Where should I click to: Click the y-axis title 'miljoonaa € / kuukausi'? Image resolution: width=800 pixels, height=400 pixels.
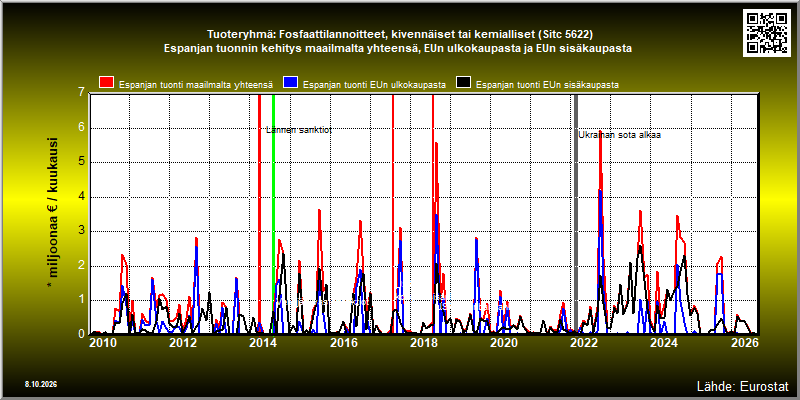tap(53, 213)
